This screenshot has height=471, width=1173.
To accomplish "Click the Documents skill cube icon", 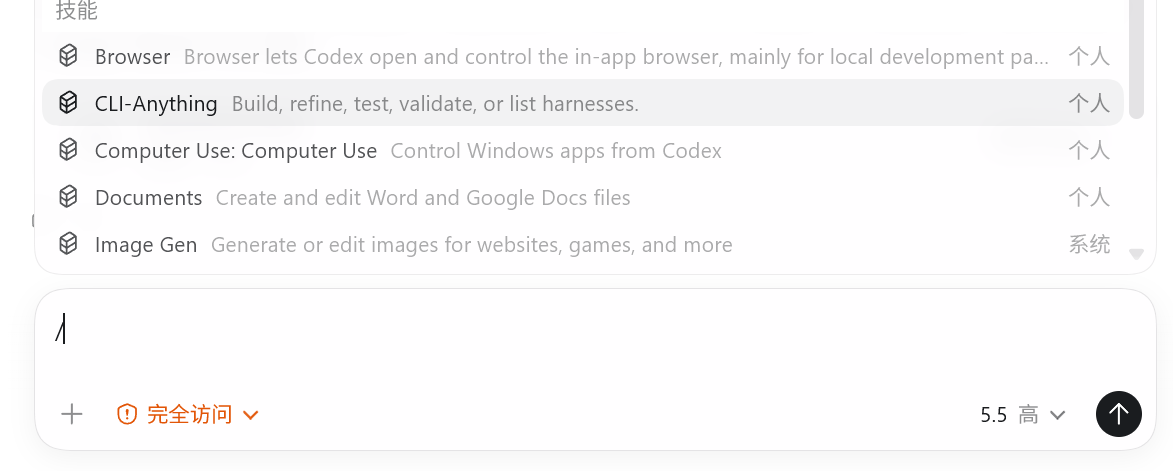I will pos(68,197).
